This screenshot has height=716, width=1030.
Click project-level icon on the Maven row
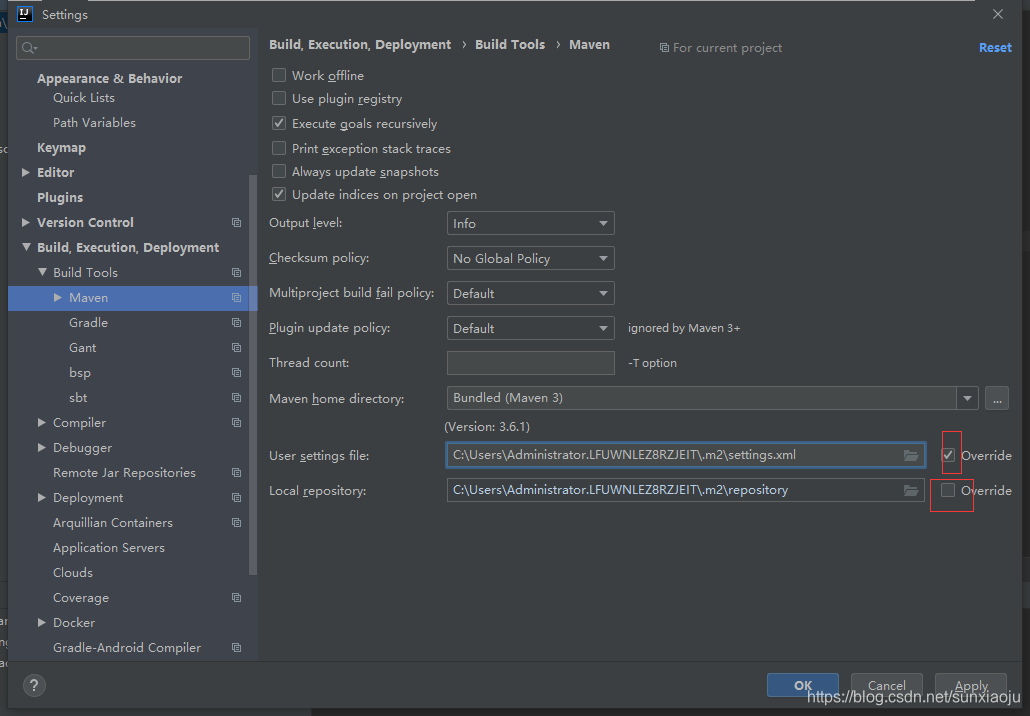point(236,298)
